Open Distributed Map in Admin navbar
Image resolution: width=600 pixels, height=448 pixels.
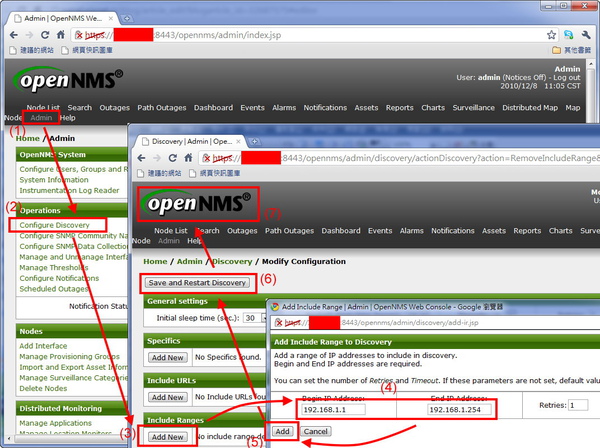click(x=530, y=108)
